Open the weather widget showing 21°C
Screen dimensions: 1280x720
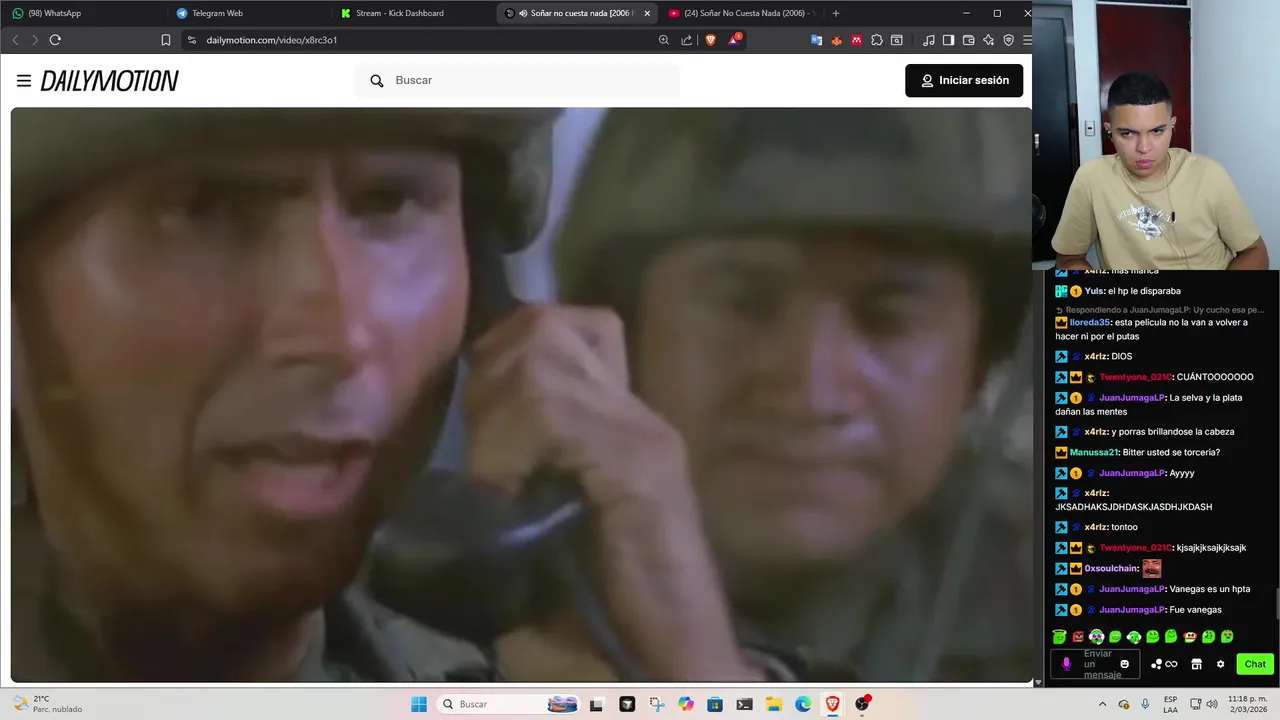[48, 704]
